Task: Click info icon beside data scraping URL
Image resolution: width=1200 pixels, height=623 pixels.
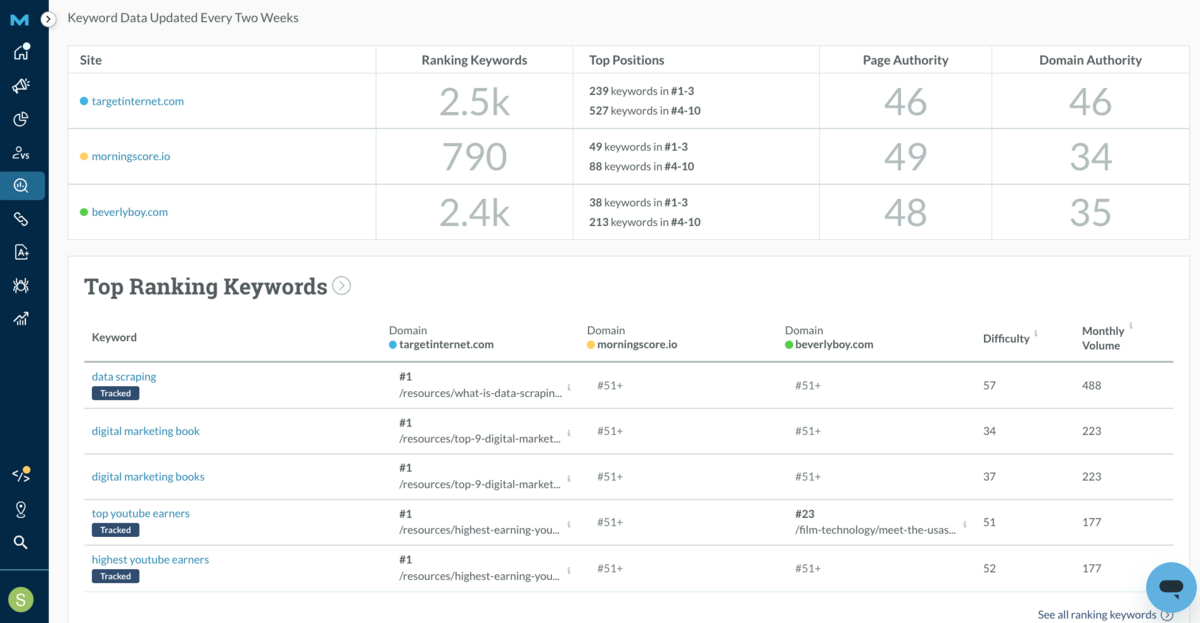Action: pos(569,387)
